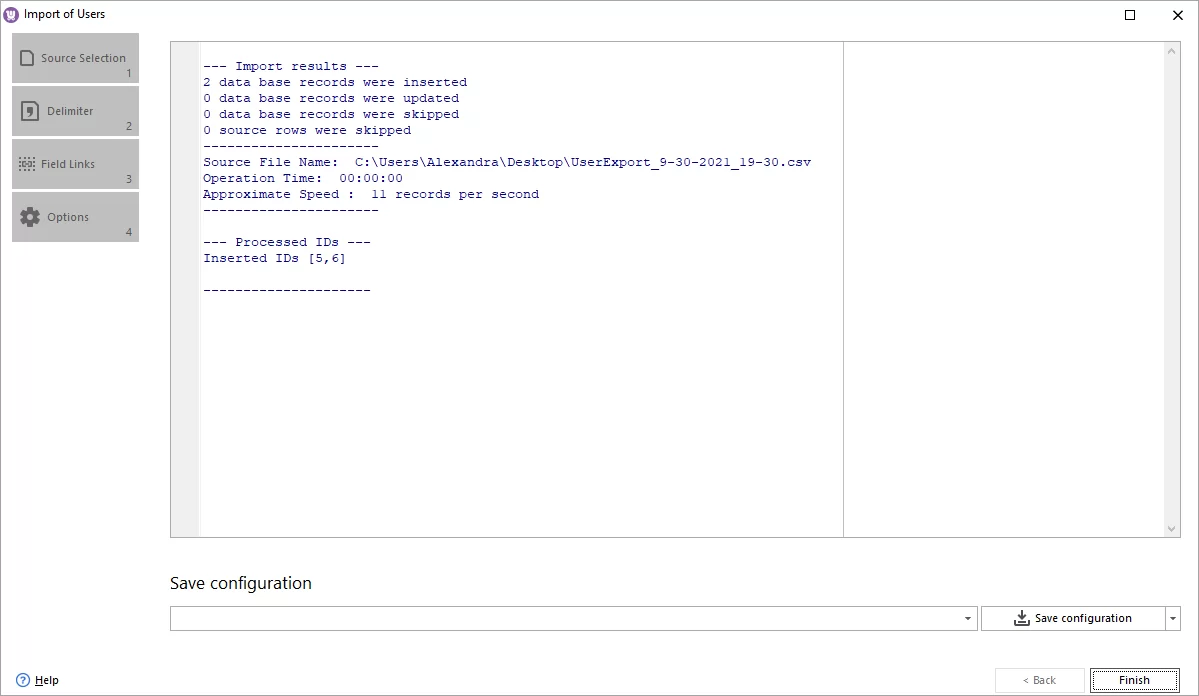Click the download icon on Save configuration button

pos(1021,618)
